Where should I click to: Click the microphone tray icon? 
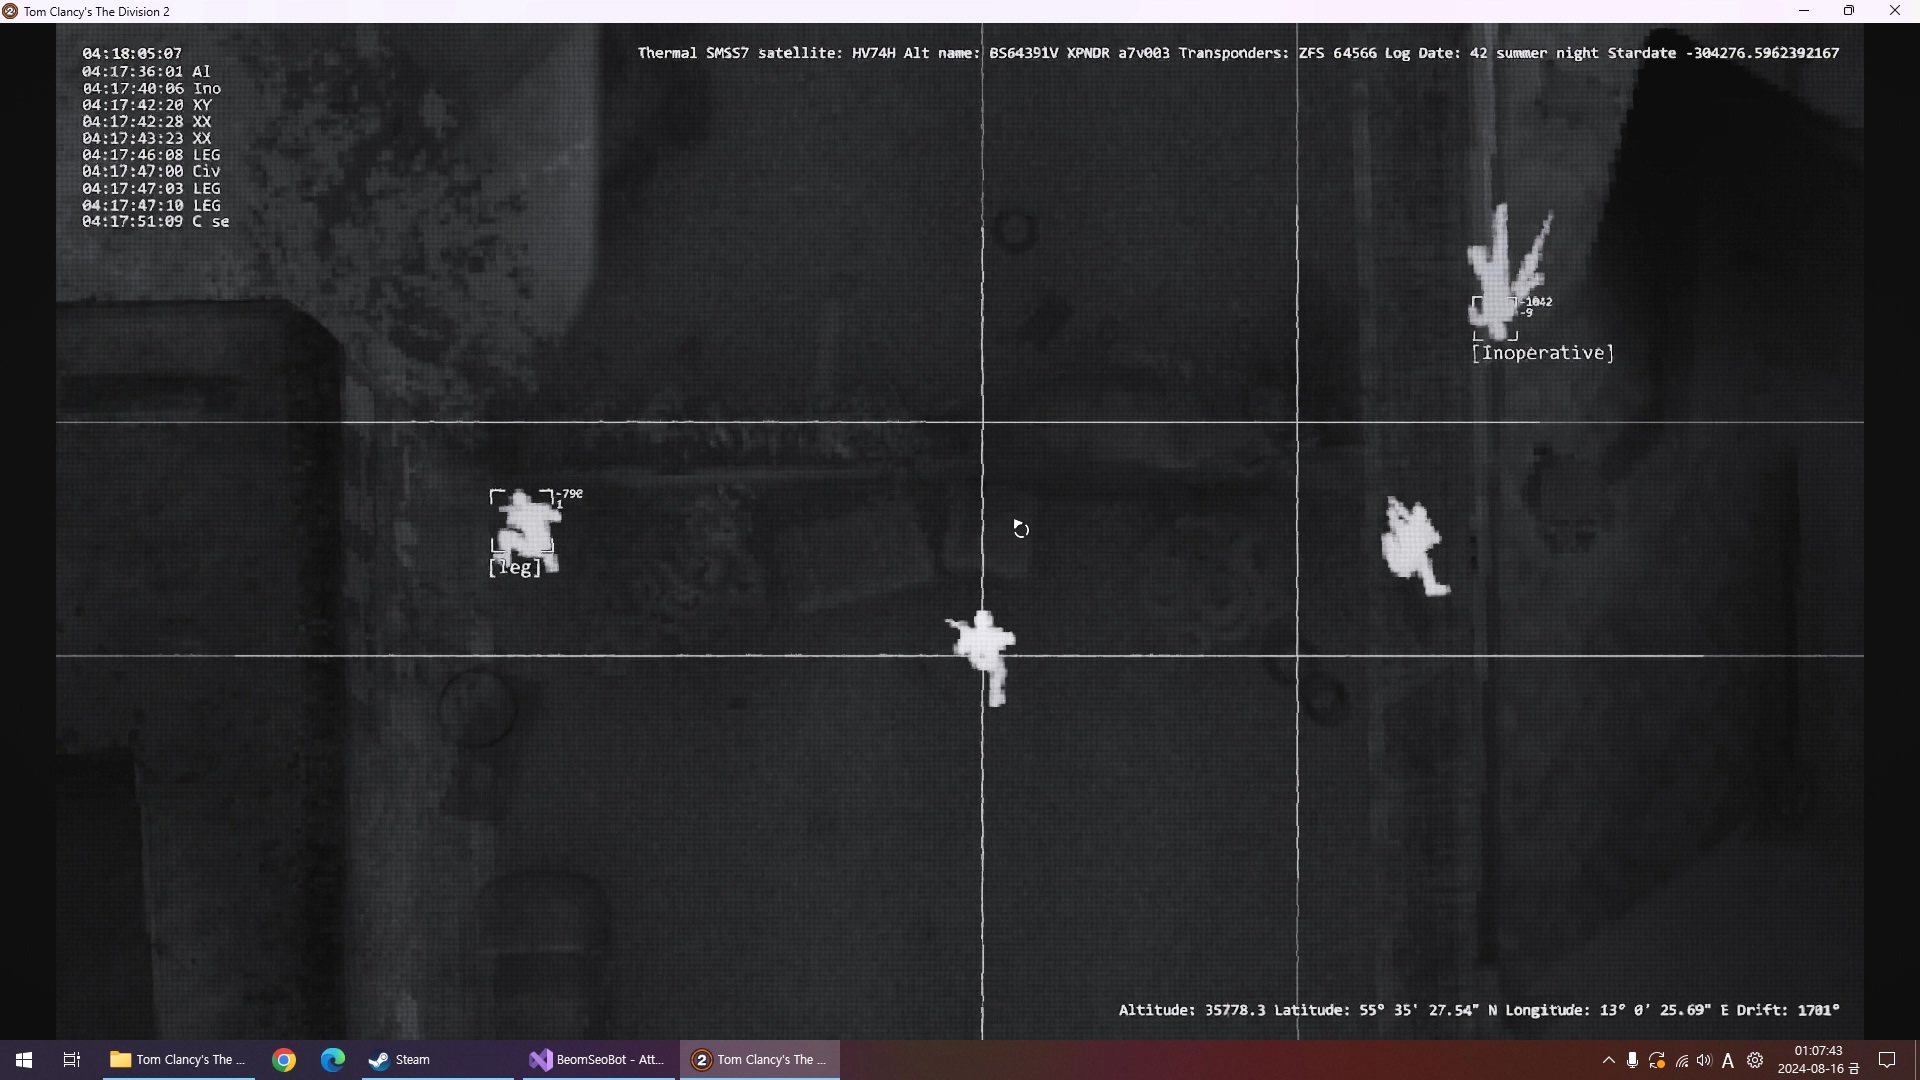point(1632,1060)
